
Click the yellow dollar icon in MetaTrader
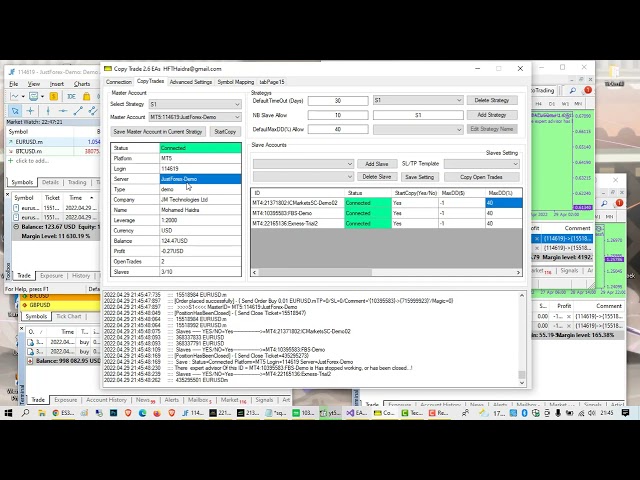coord(53,96)
